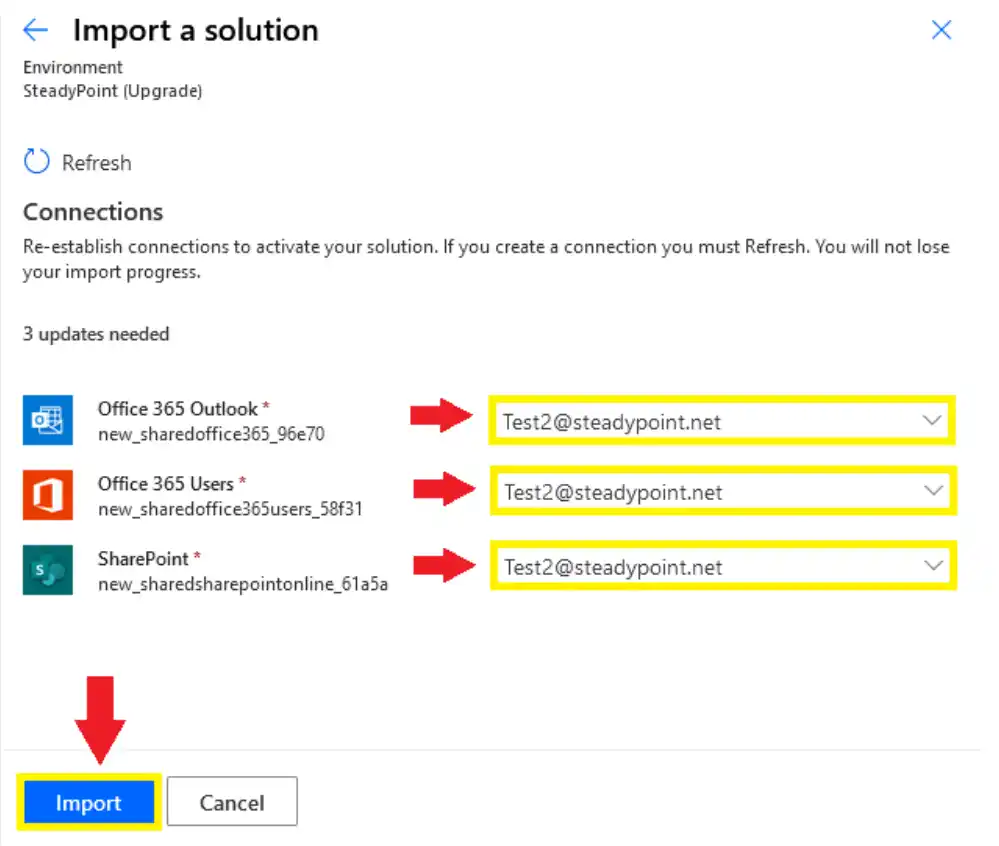Click the chevron in the Outlook connection box
This screenshot has width=999, height=846.
click(931, 420)
